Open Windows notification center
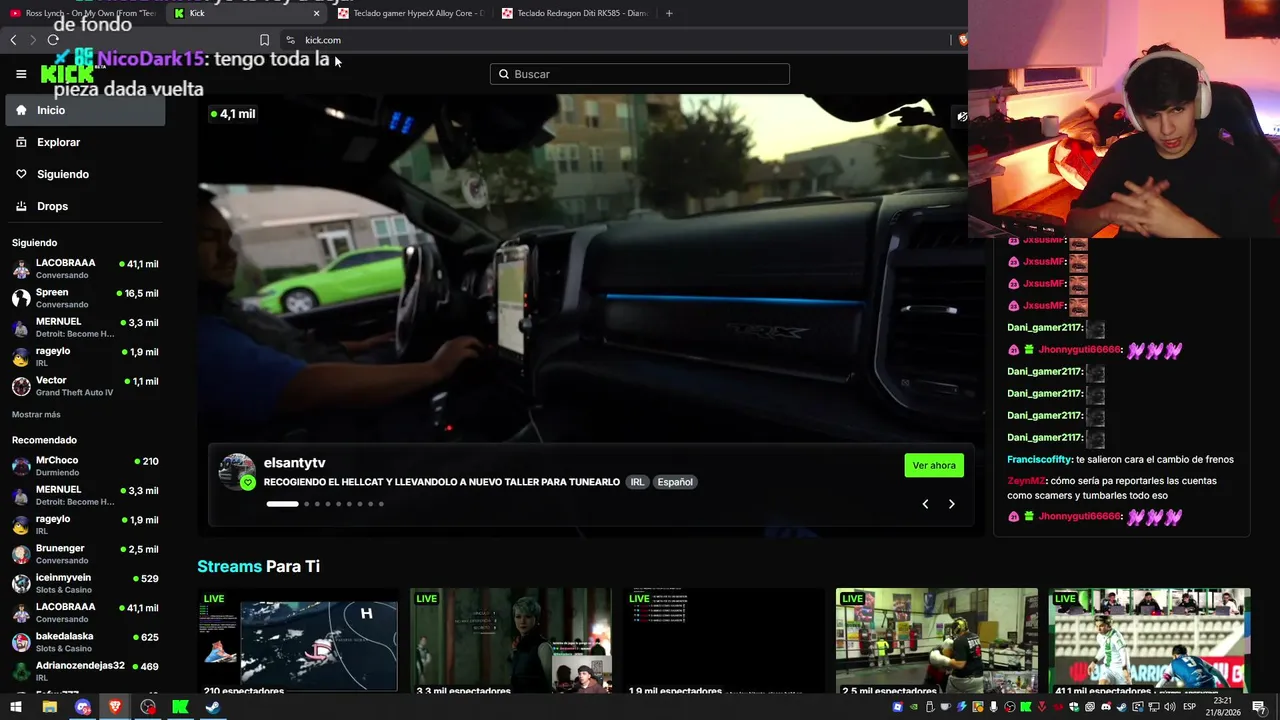 click(x=1259, y=707)
